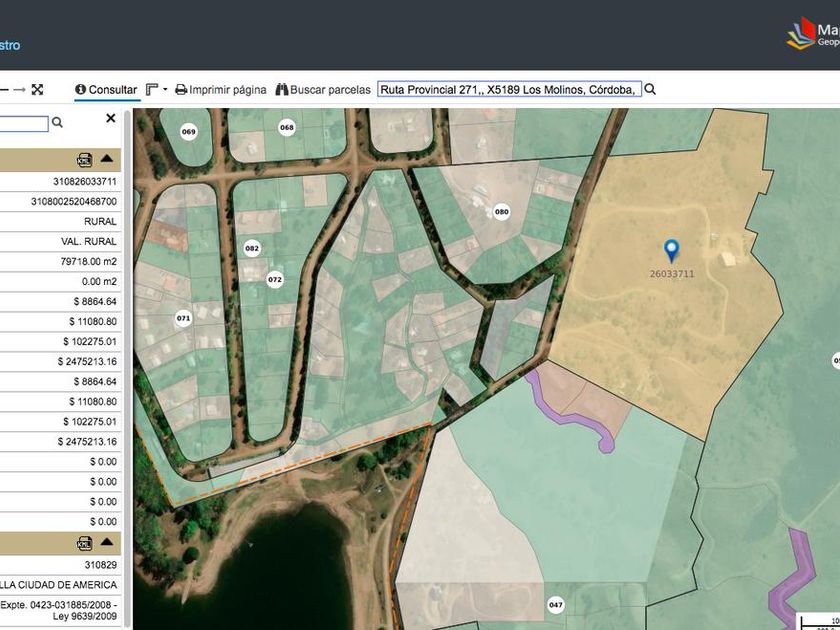Click the full extent zoom icon

[37, 90]
